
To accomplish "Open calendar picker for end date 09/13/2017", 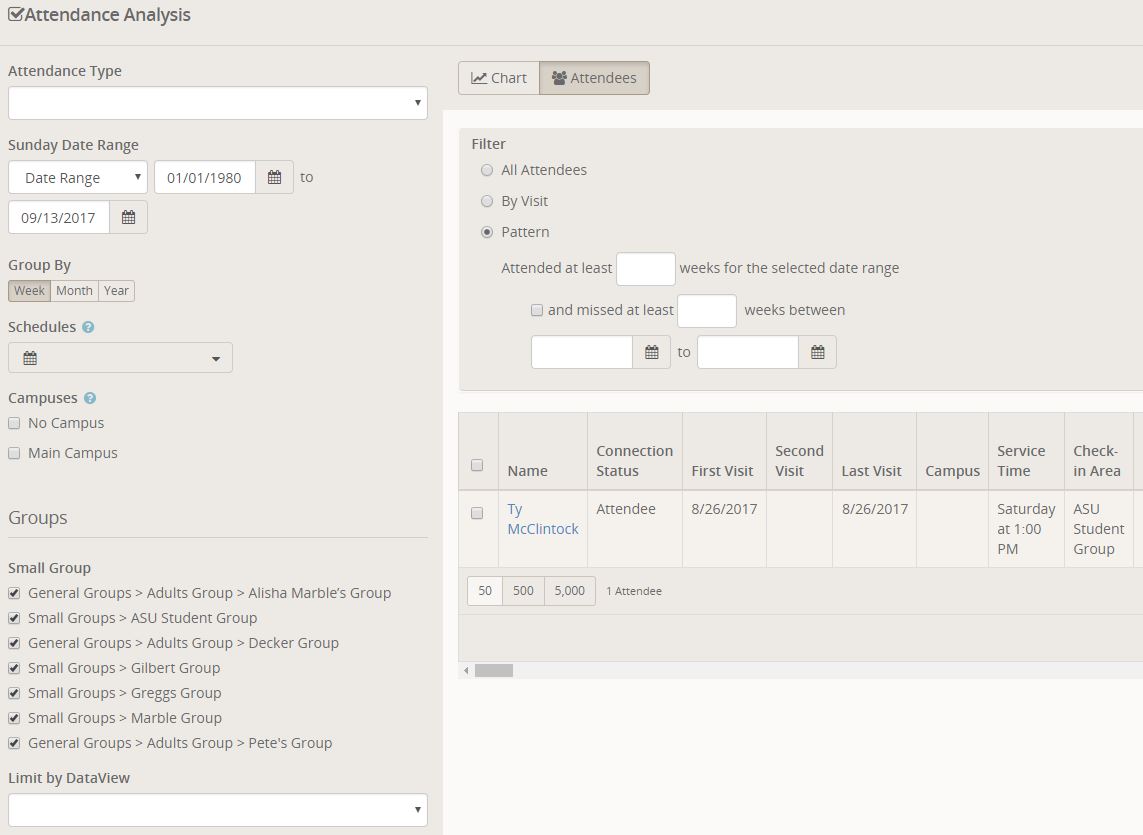I will click(128, 218).
